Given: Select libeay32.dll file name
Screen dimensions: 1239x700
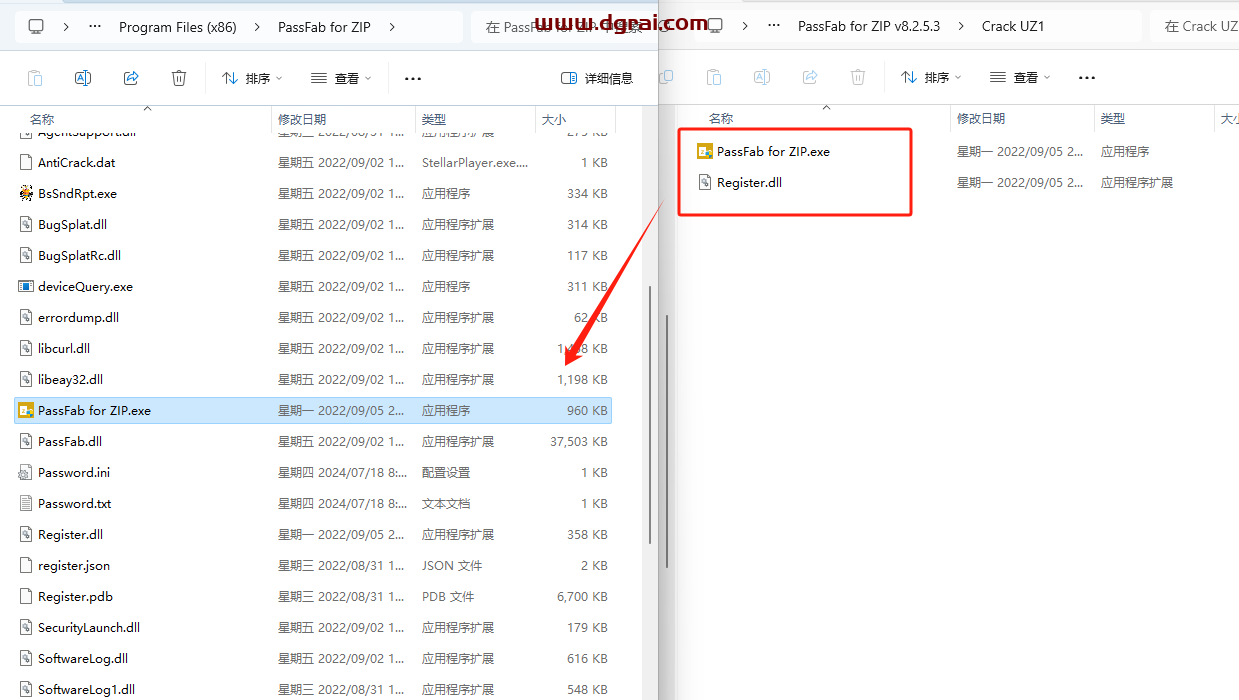Looking at the screenshot, I should pos(70,379).
